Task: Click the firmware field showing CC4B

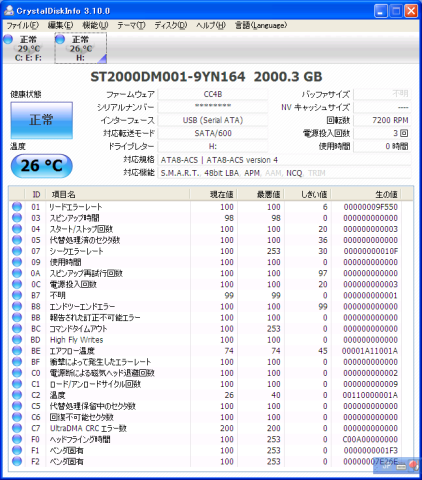Action: pos(213,94)
